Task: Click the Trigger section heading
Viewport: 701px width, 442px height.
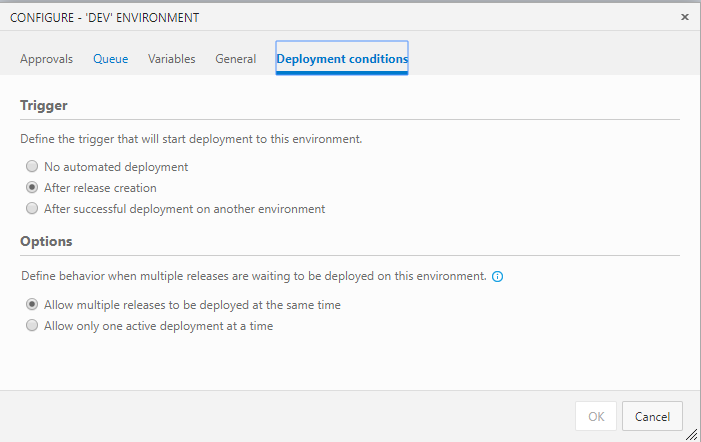Action: (x=44, y=105)
